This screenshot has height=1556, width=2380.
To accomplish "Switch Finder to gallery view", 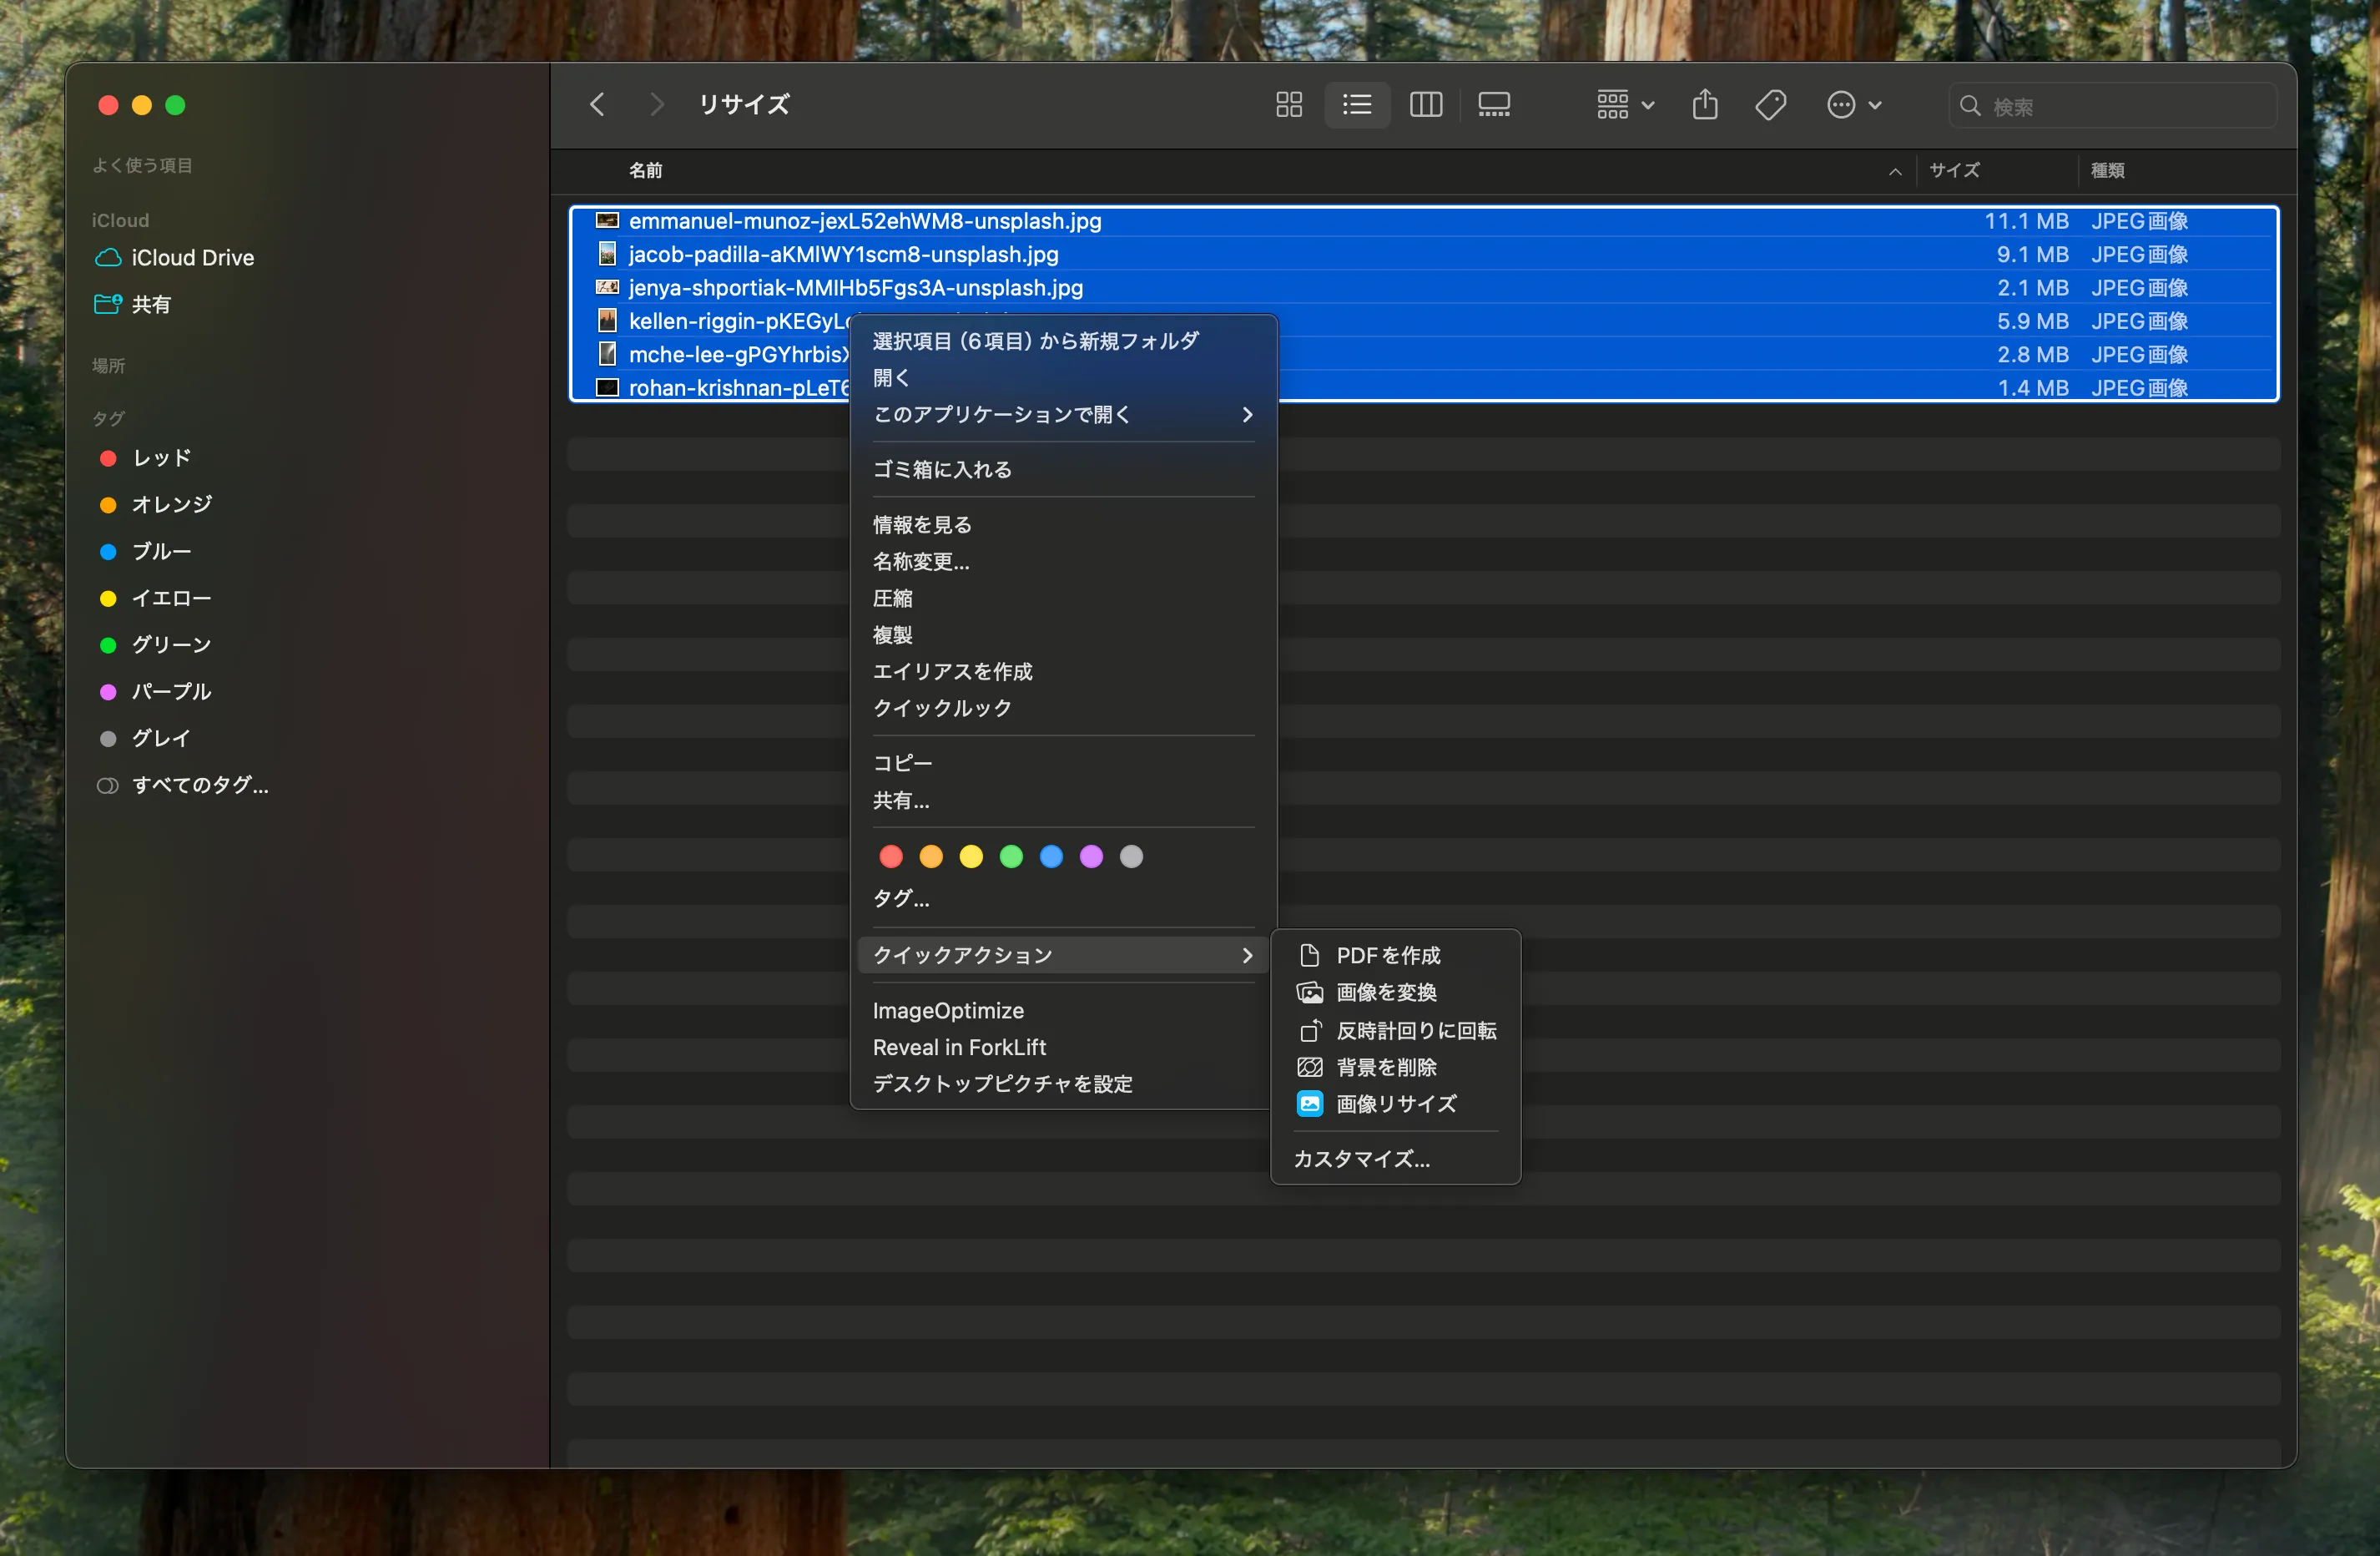I will 1494,105.
